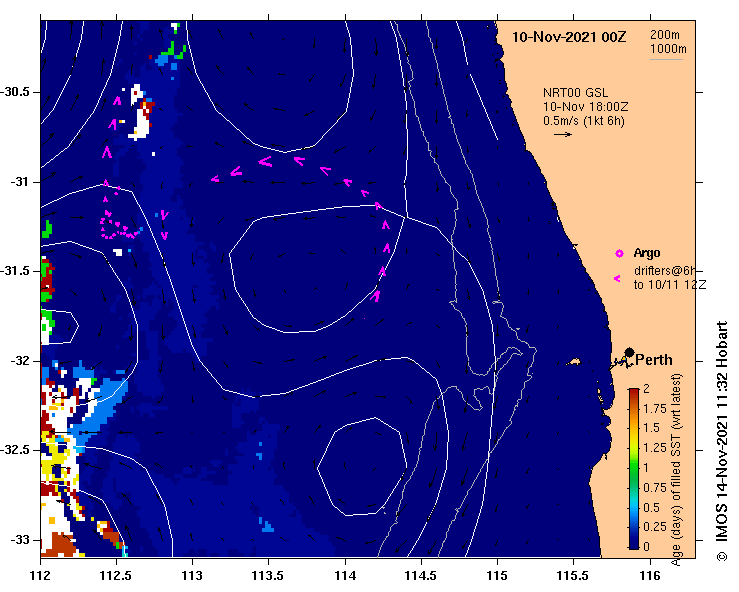Screen dimensions: 739x592
Task: Click the SST age color bar
Action: (x=634, y=469)
